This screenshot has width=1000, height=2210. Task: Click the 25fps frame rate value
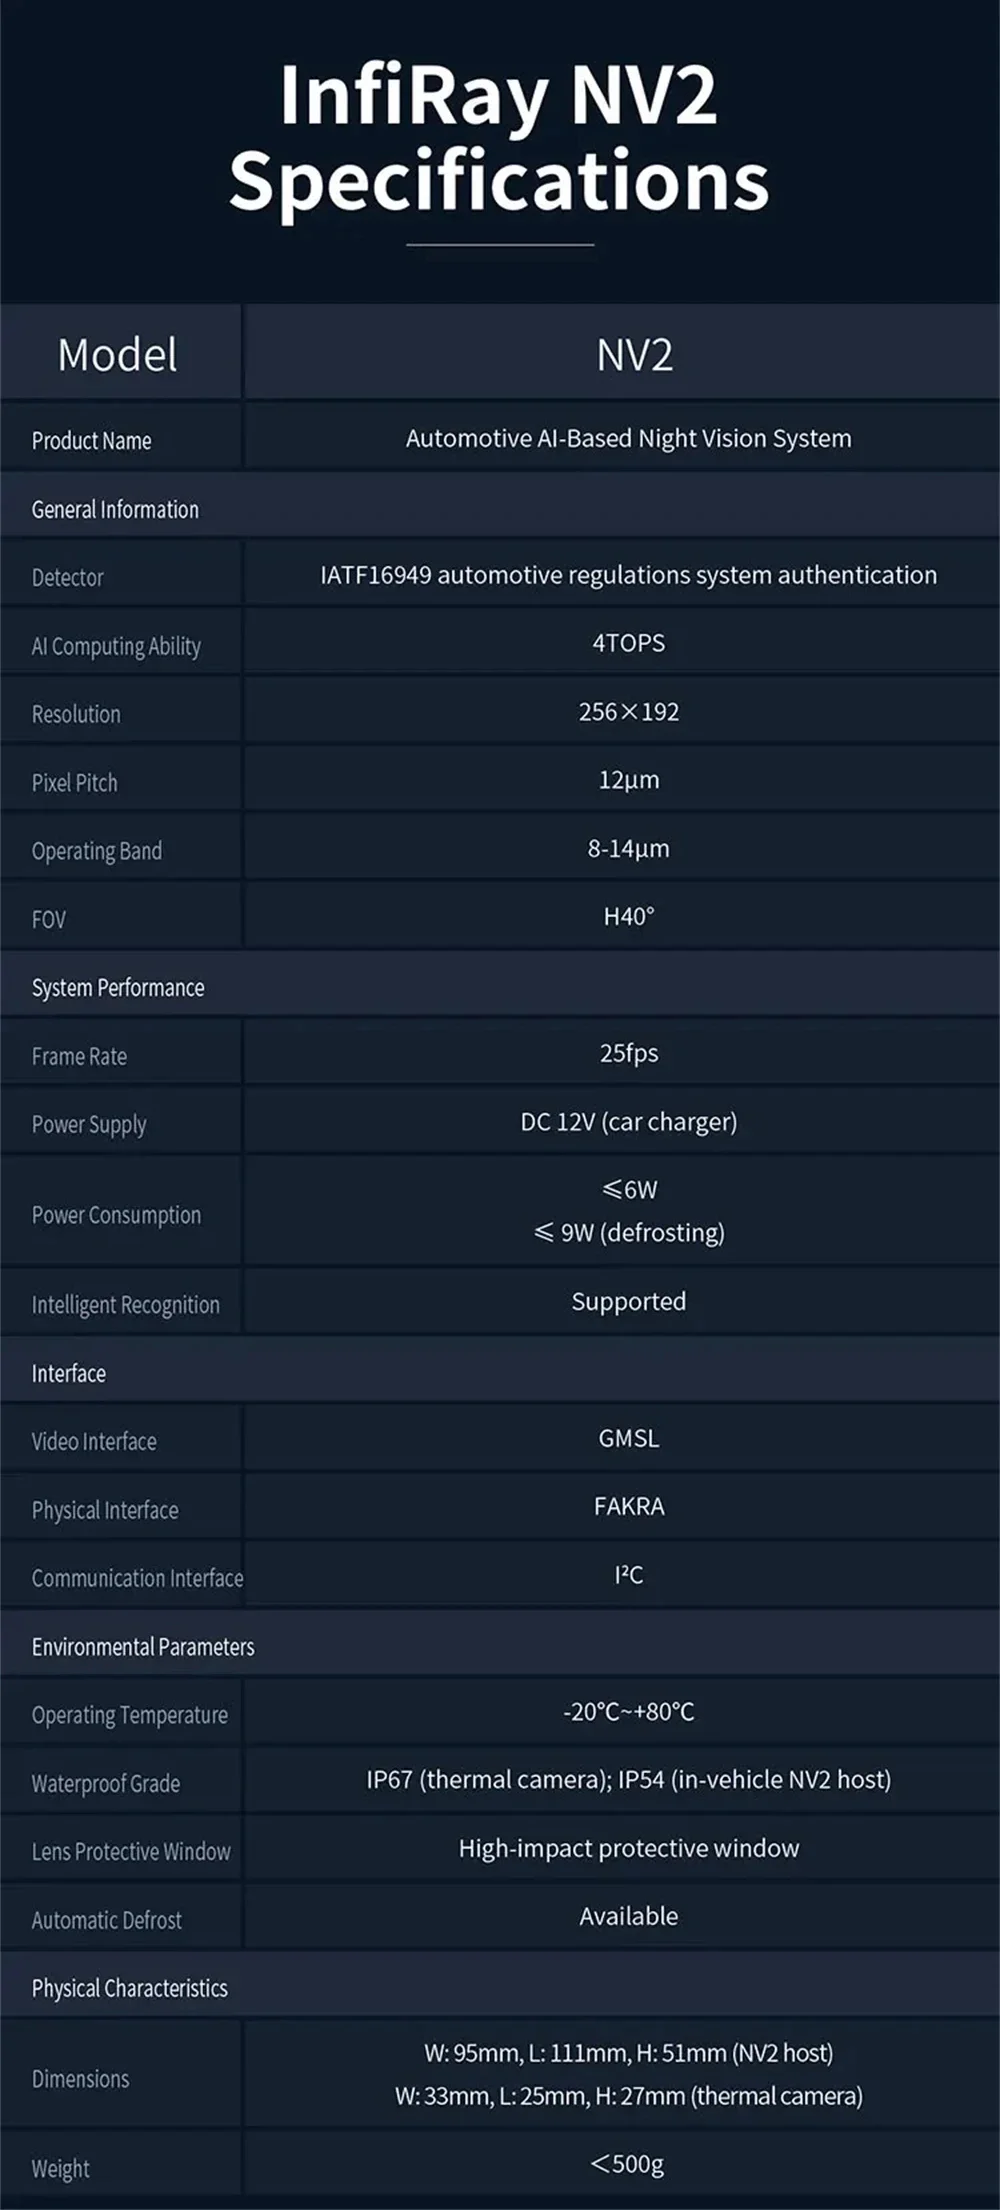(628, 1053)
